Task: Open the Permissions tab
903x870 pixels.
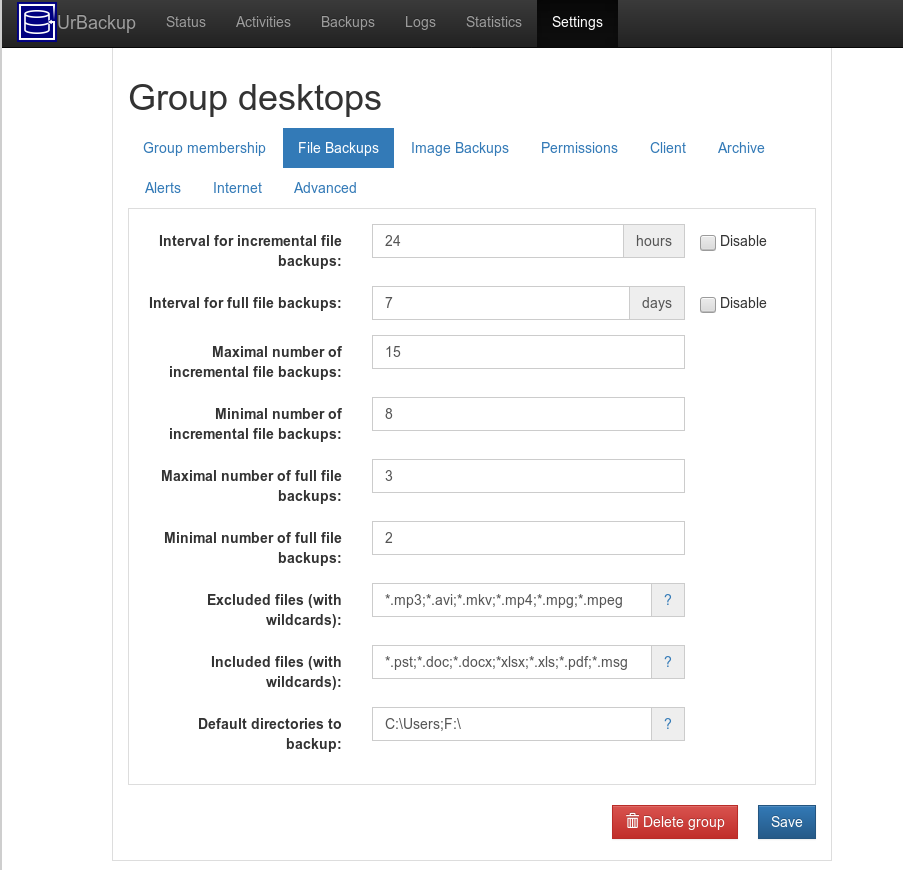Action: pos(579,148)
